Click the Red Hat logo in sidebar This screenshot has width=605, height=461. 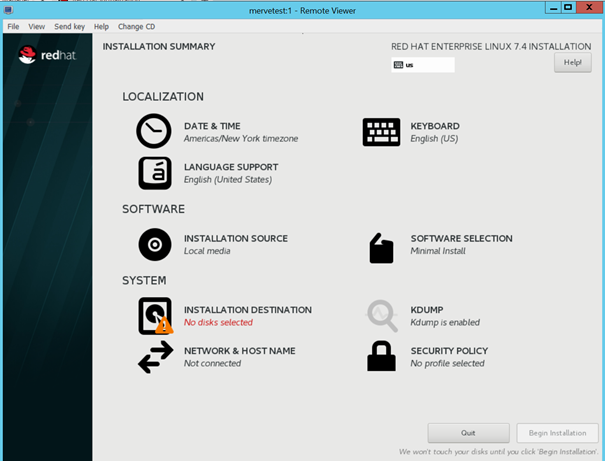pos(47,55)
